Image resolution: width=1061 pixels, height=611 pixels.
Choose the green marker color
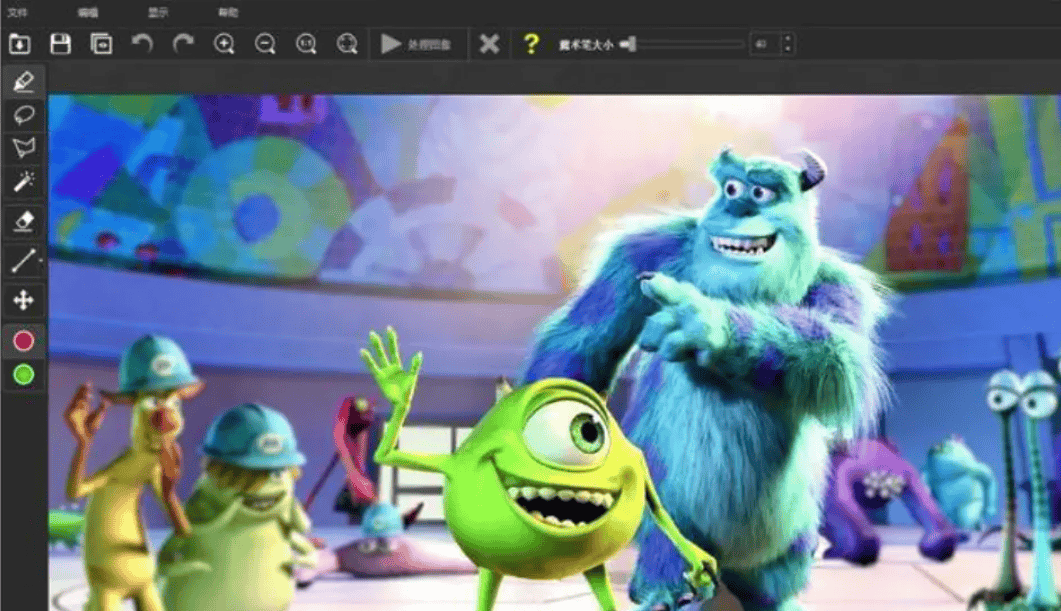point(24,374)
